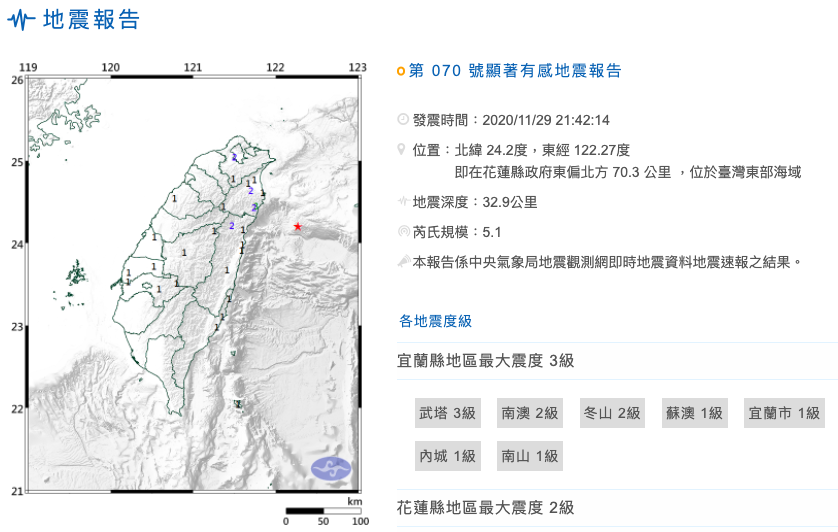Select the 武塔 3級 intensity tag
This screenshot has width=838, height=532.
447,413
